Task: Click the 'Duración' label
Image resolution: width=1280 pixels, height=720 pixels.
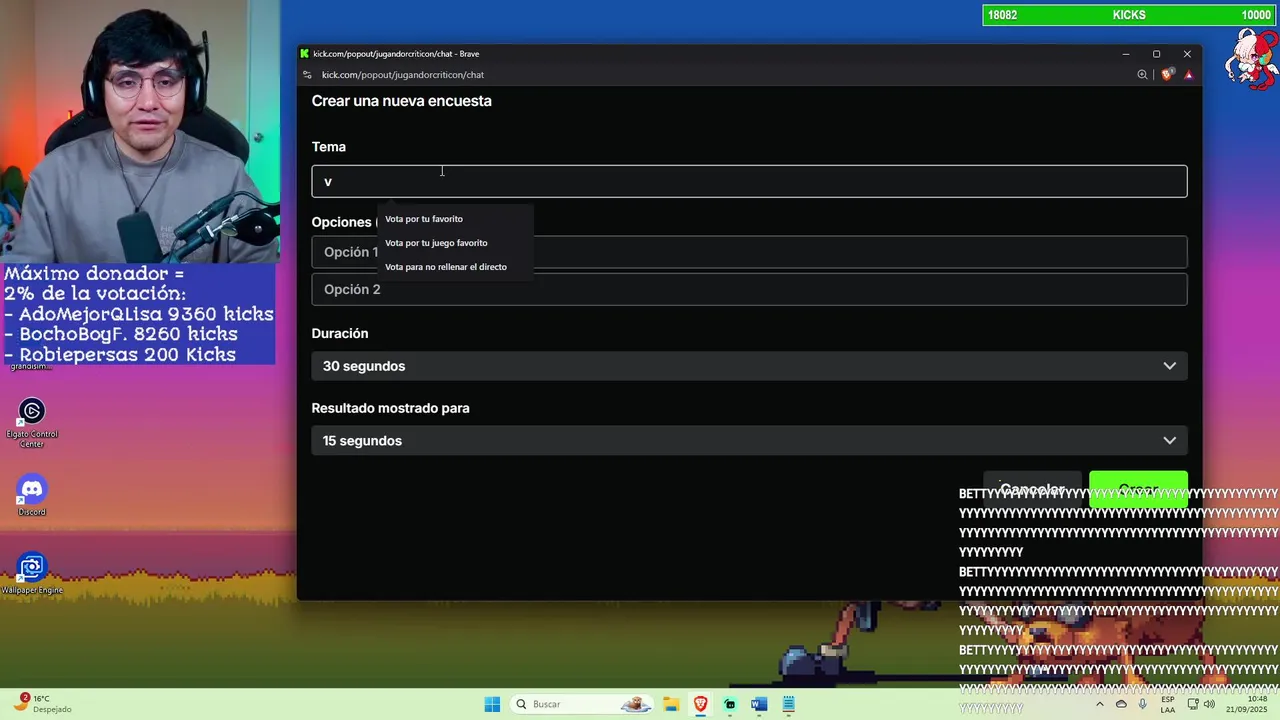Action: coord(340,333)
